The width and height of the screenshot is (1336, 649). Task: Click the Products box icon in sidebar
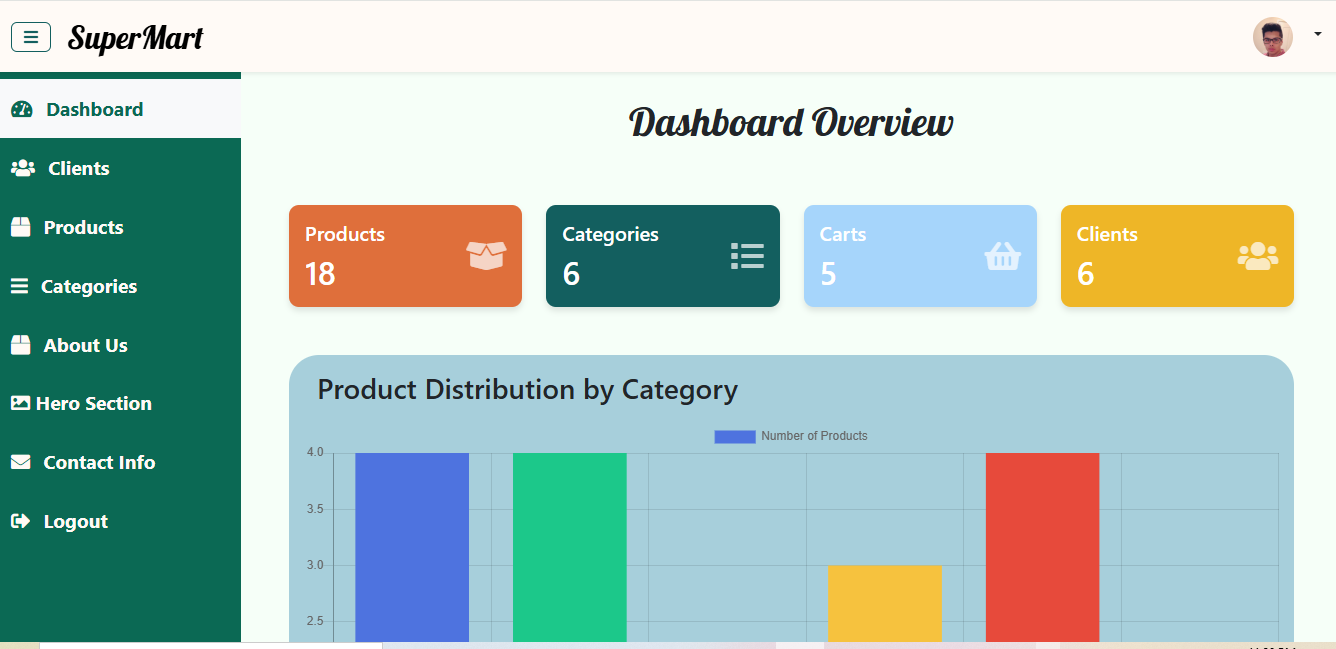pyautogui.click(x=21, y=227)
